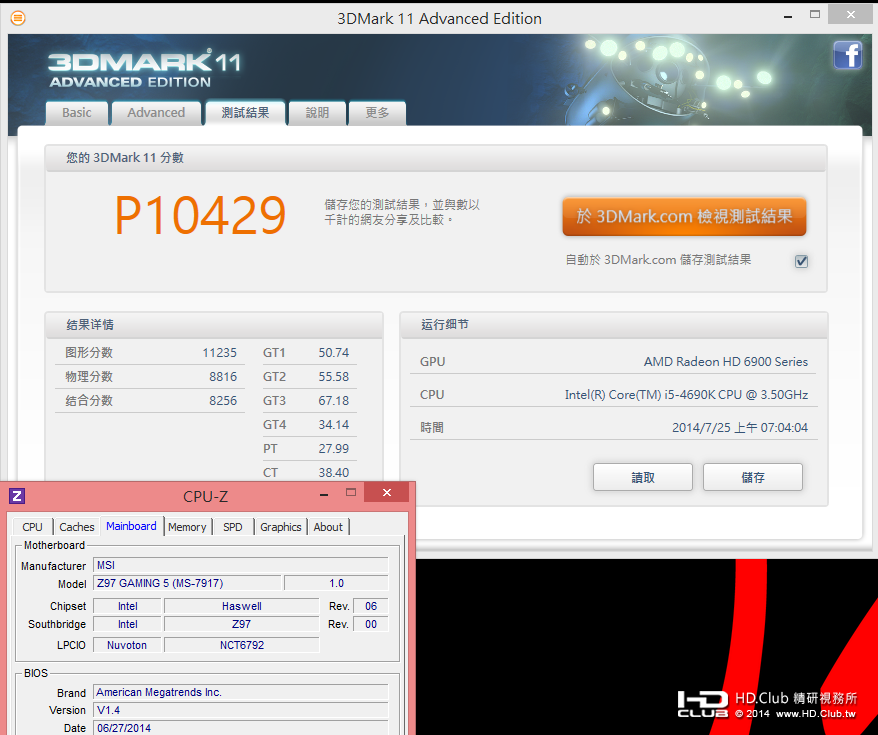The width and height of the screenshot is (878, 735).
Task: Close the CPU-Z window
Action: point(386,493)
